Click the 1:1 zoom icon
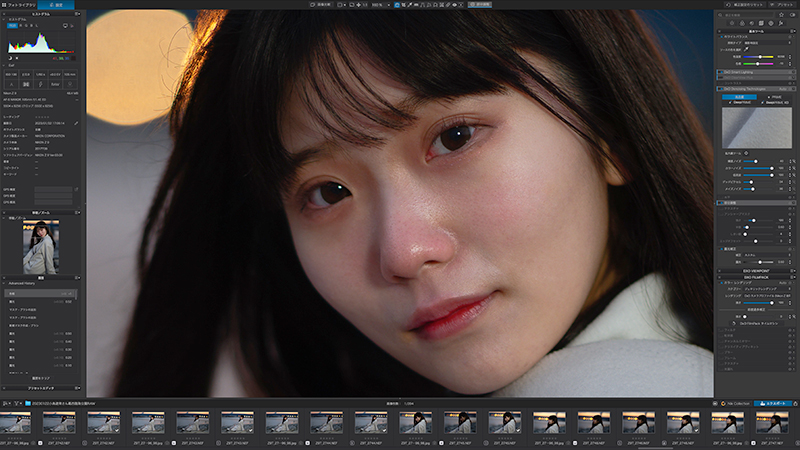The image size is (800, 450). [365, 5]
